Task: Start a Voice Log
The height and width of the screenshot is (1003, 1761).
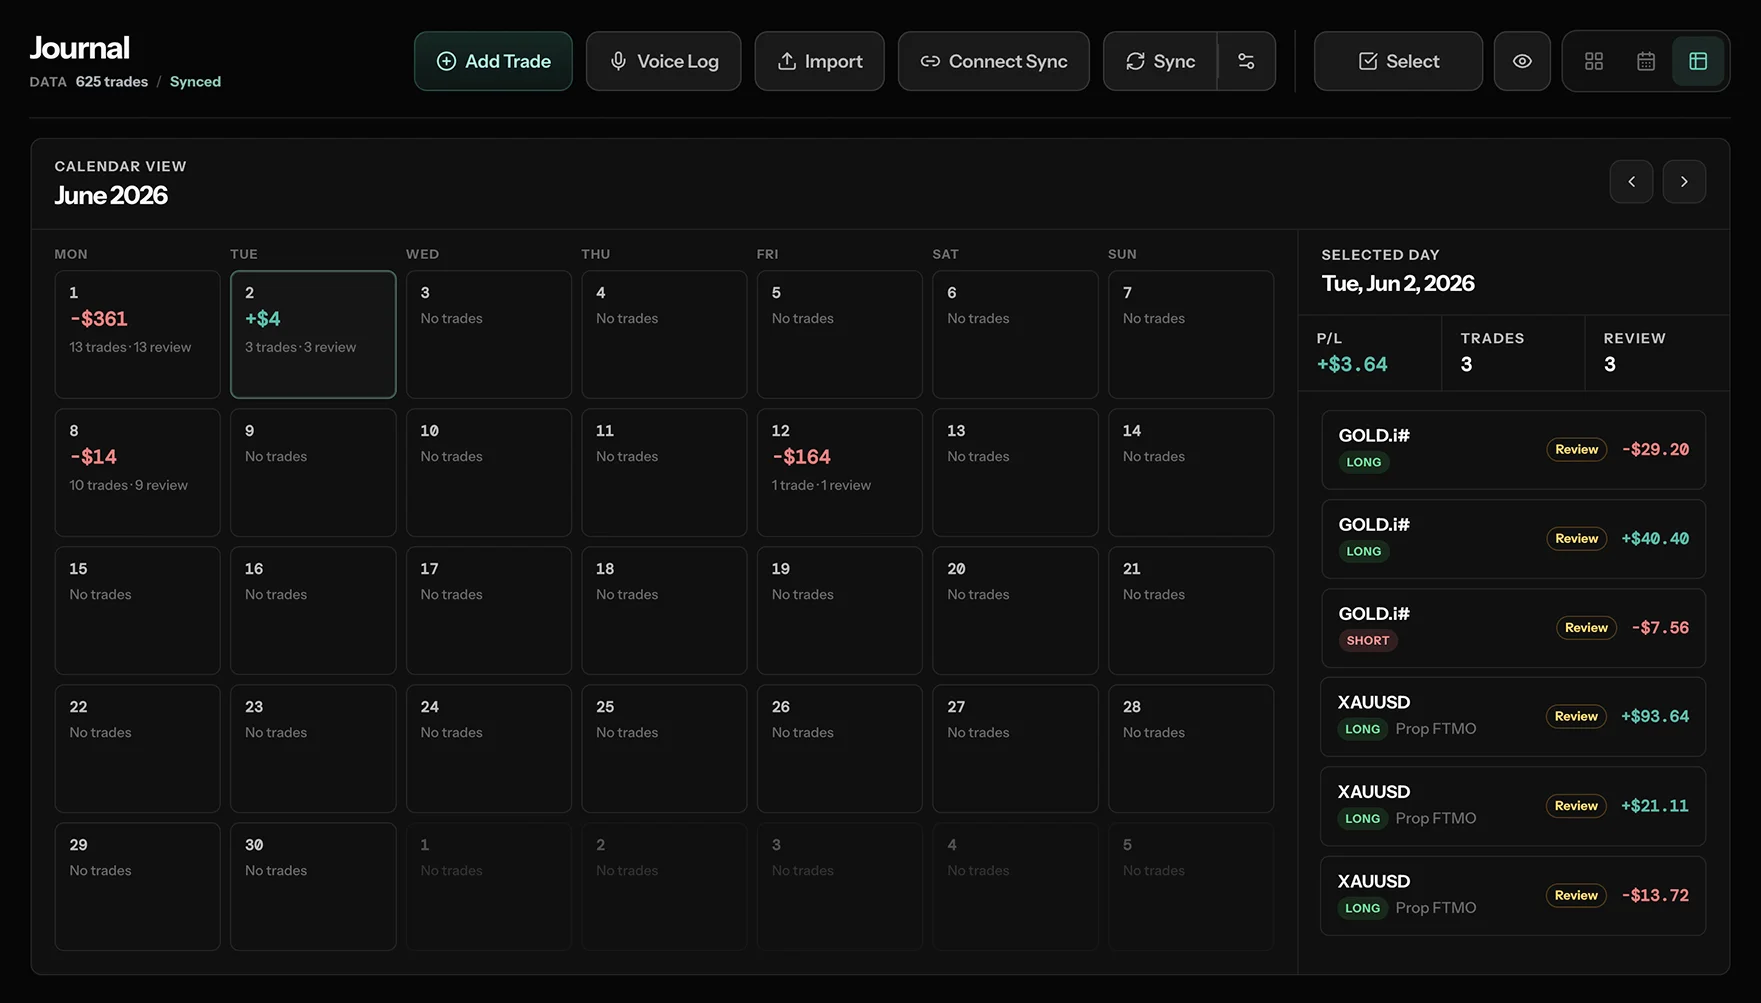Action: click(663, 61)
